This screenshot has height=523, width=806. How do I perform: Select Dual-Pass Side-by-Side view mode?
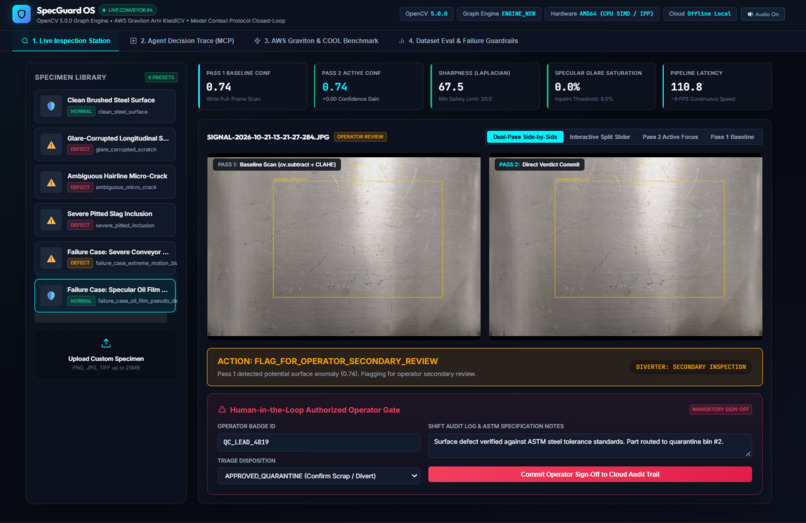[525, 137]
